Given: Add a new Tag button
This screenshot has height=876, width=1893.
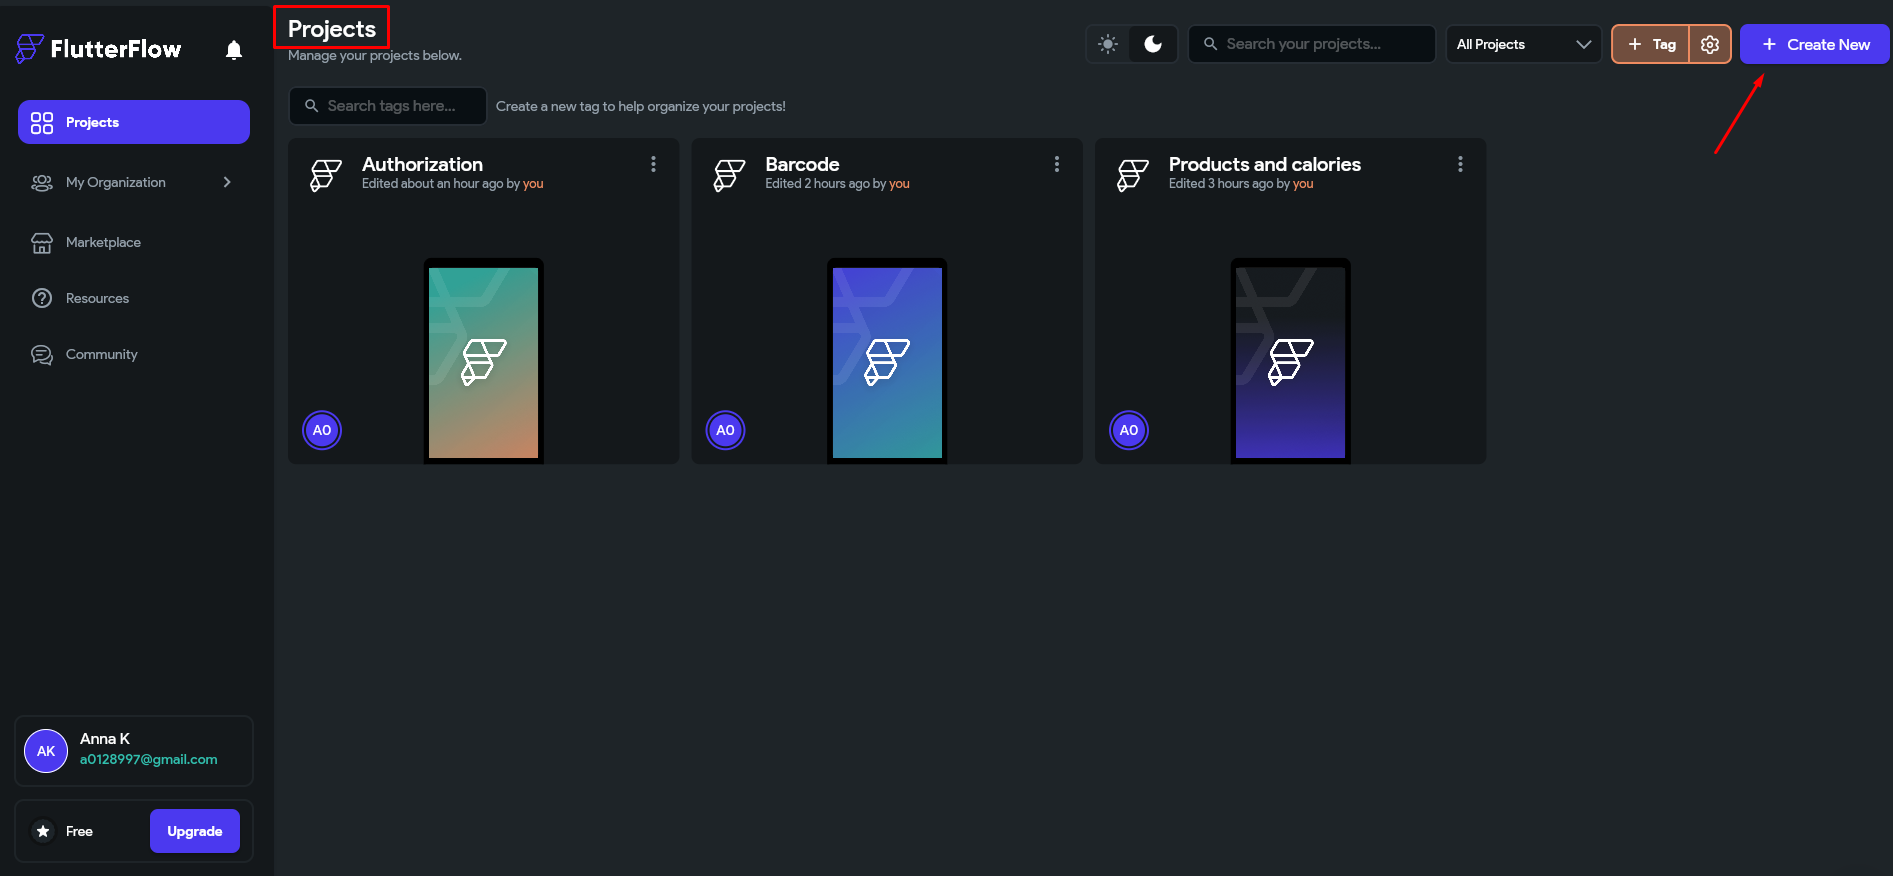Looking at the screenshot, I should [1651, 44].
